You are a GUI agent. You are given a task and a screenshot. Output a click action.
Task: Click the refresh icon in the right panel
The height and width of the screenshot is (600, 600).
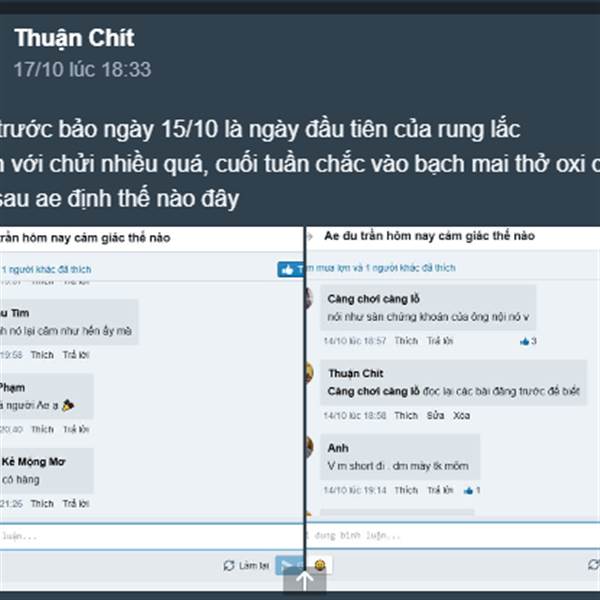pyautogui.click(x=594, y=564)
